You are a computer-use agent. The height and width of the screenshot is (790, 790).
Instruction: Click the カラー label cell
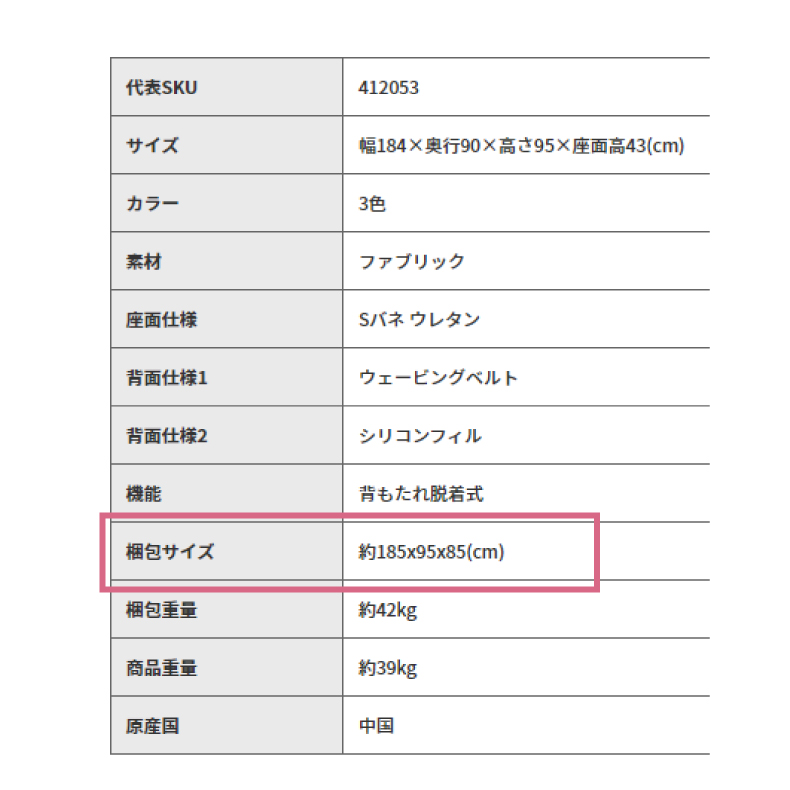tap(227, 203)
